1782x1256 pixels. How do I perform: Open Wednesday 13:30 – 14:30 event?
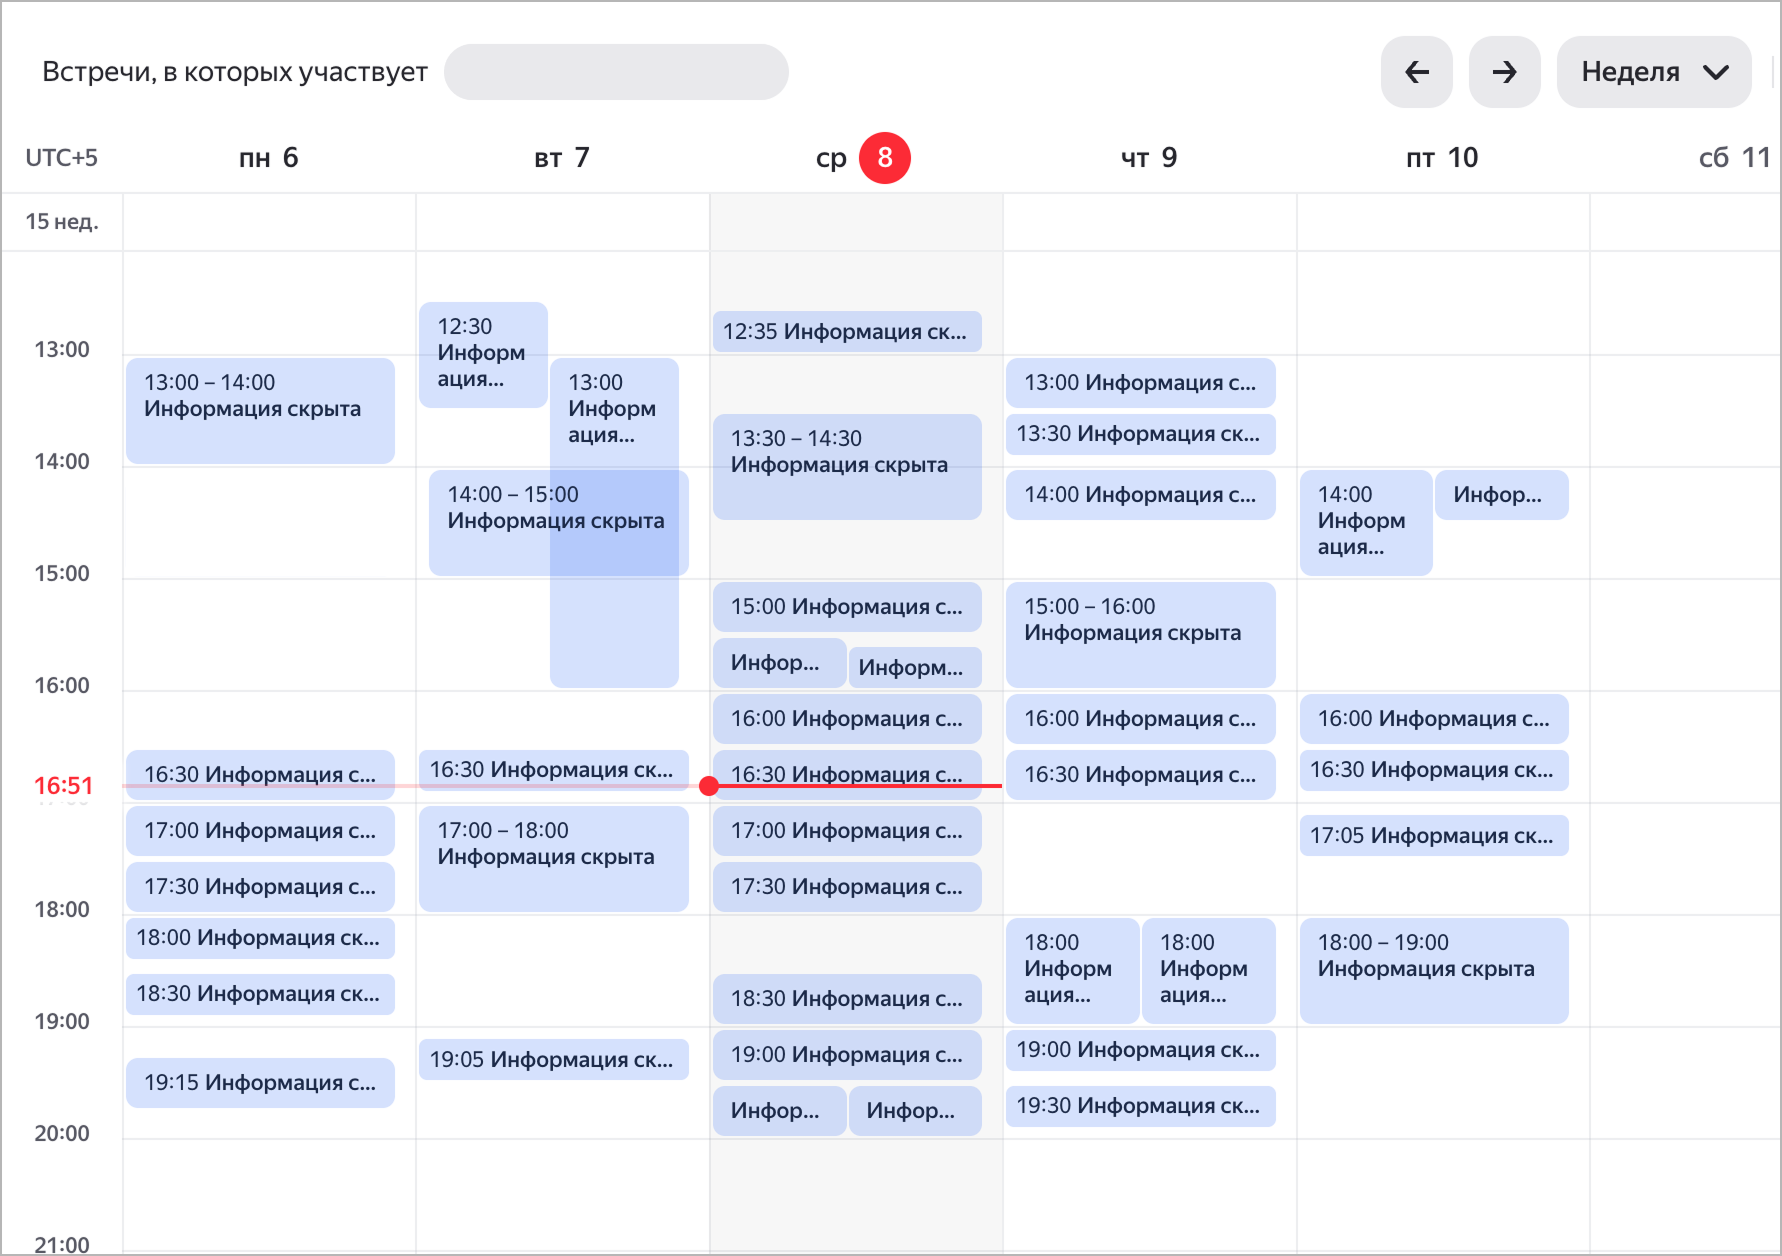(x=847, y=466)
